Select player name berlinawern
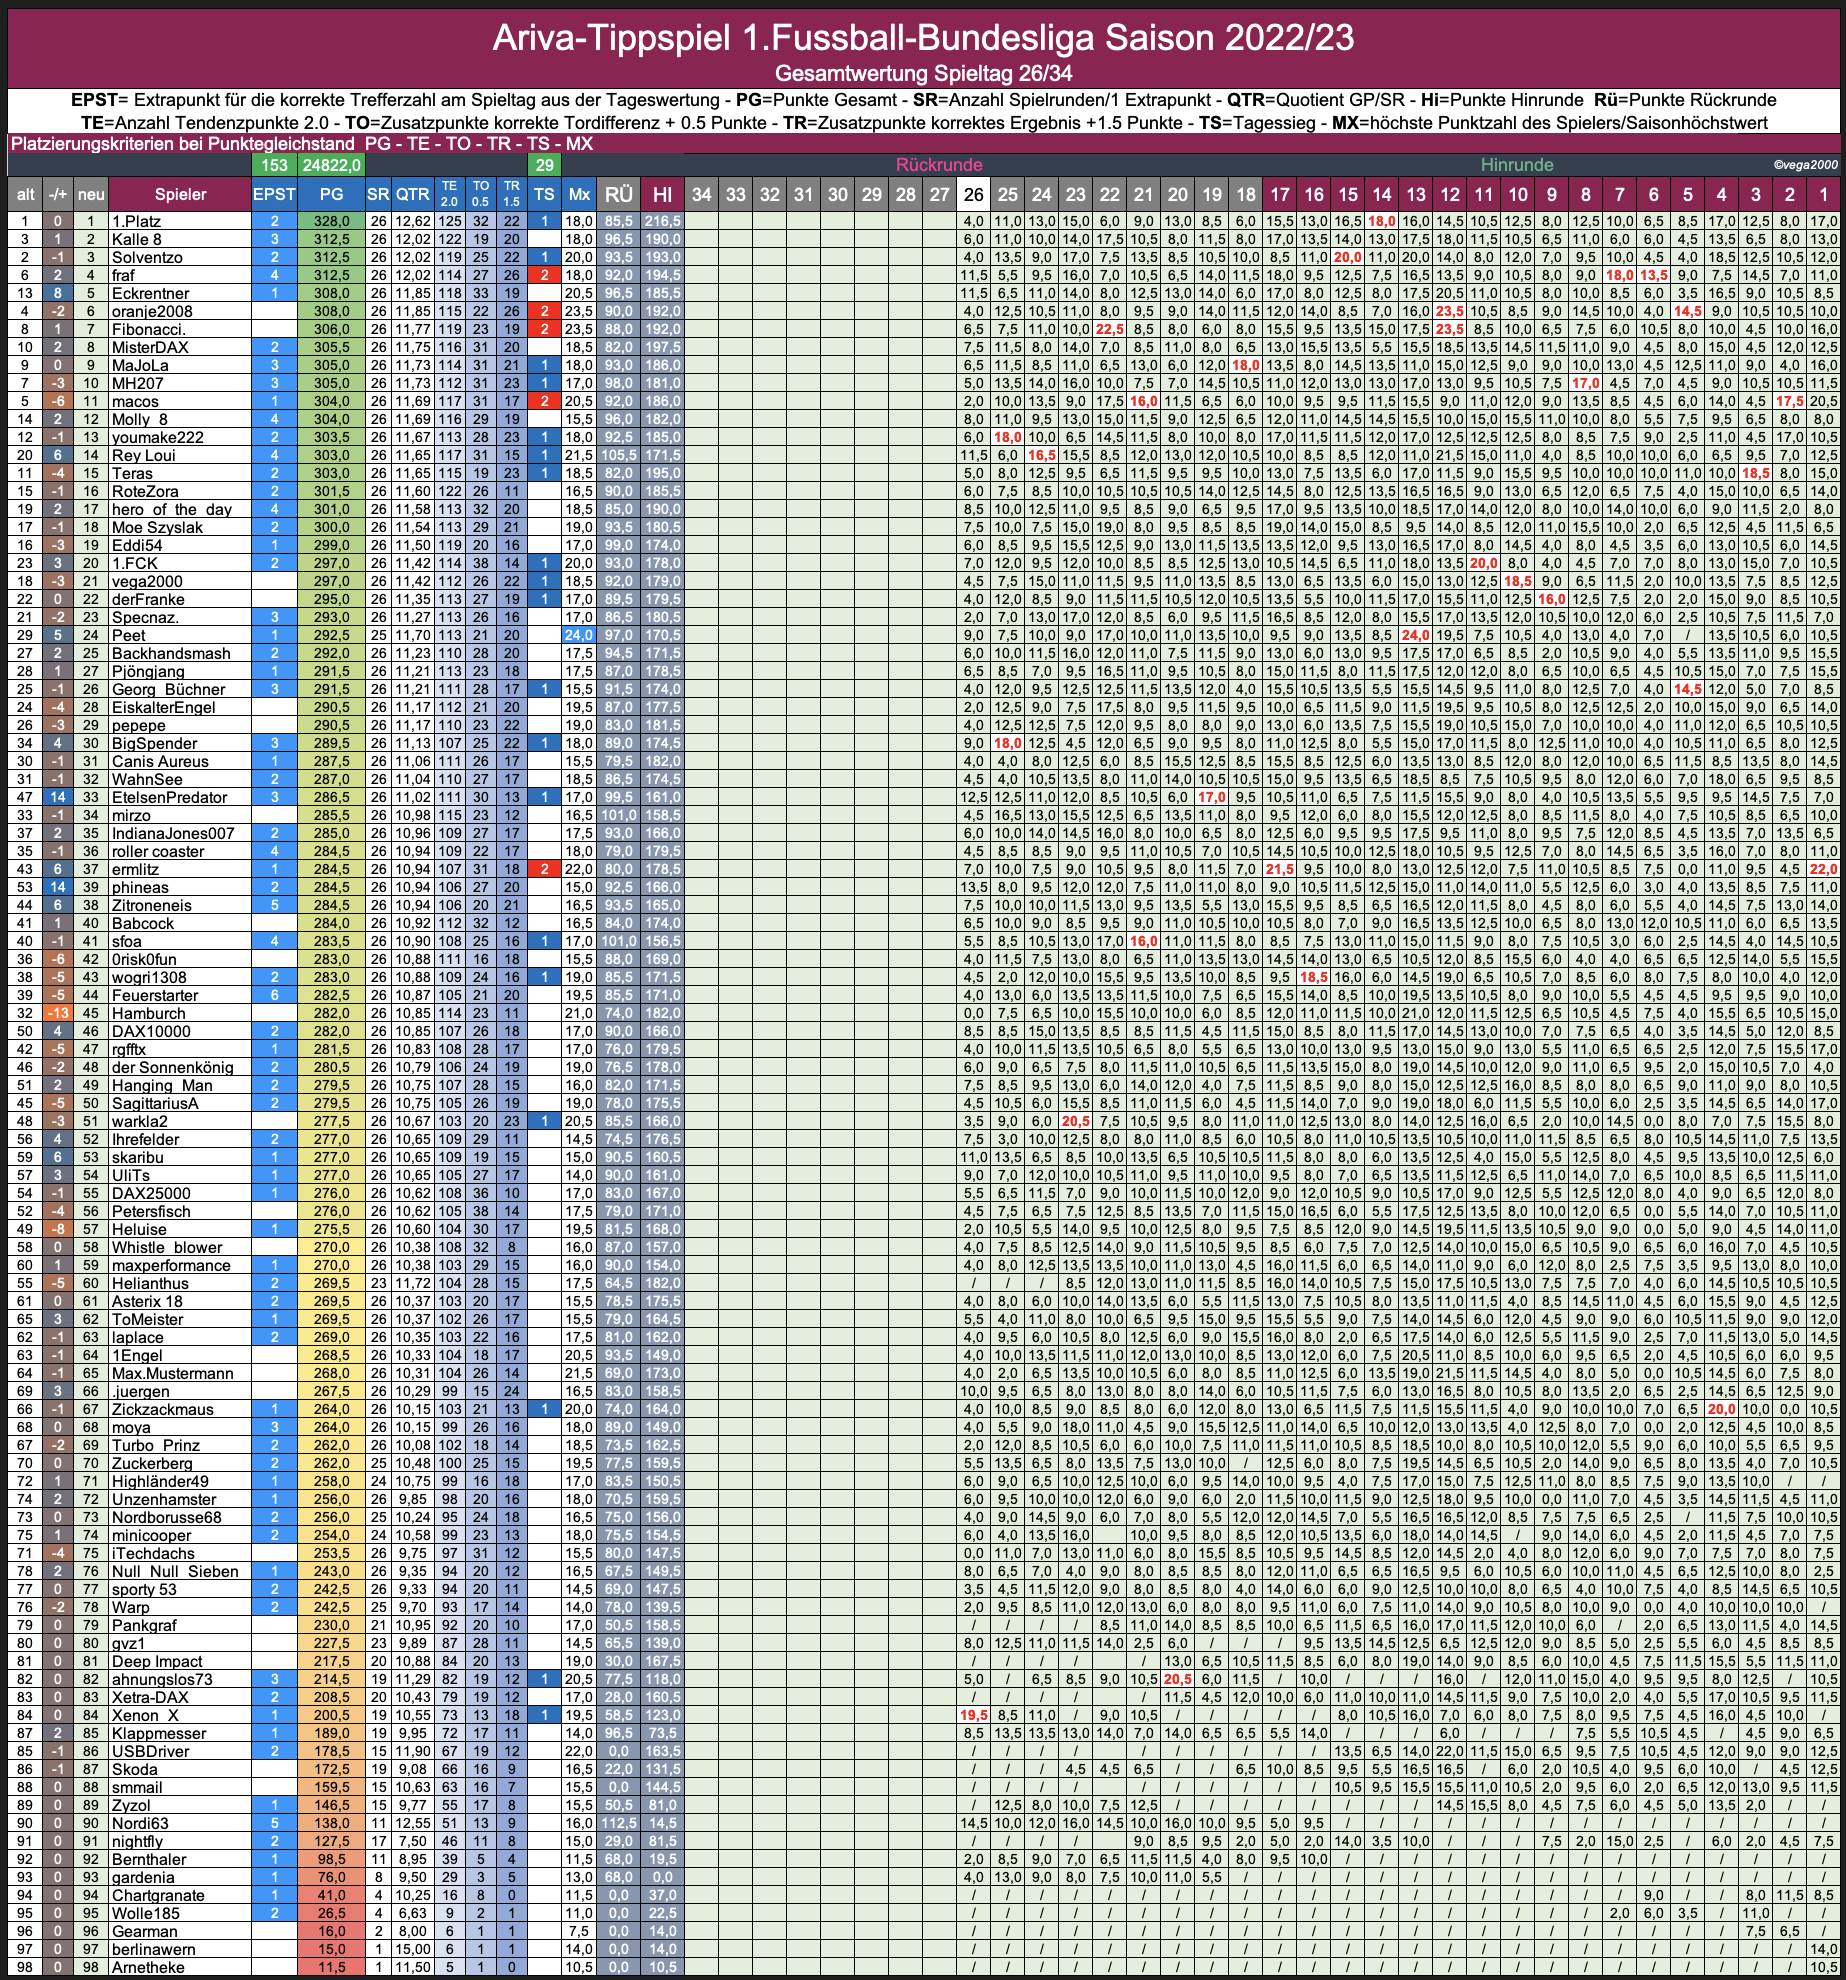The image size is (1846, 1980). tap(153, 1949)
